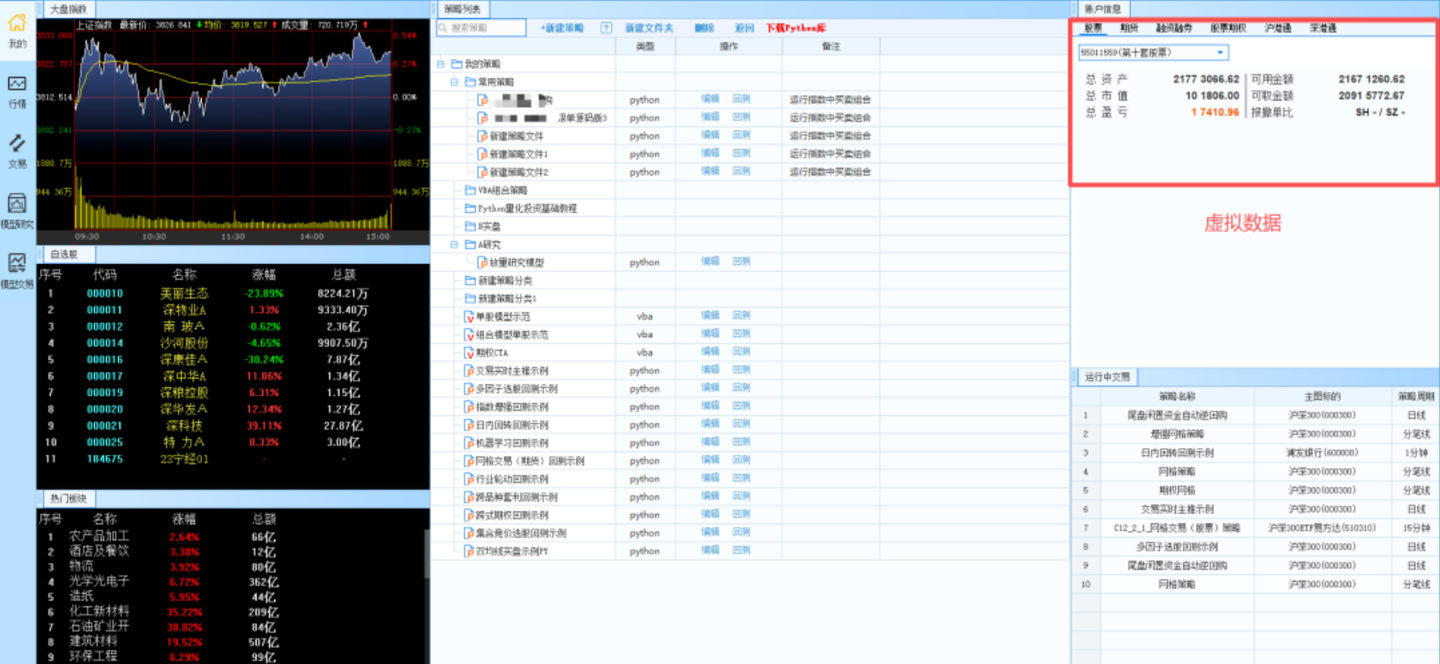Viewport: 1440px width, 664px height.
Task: Open the stock account selection dropdown
Action: pyautogui.click(x=1220, y=52)
